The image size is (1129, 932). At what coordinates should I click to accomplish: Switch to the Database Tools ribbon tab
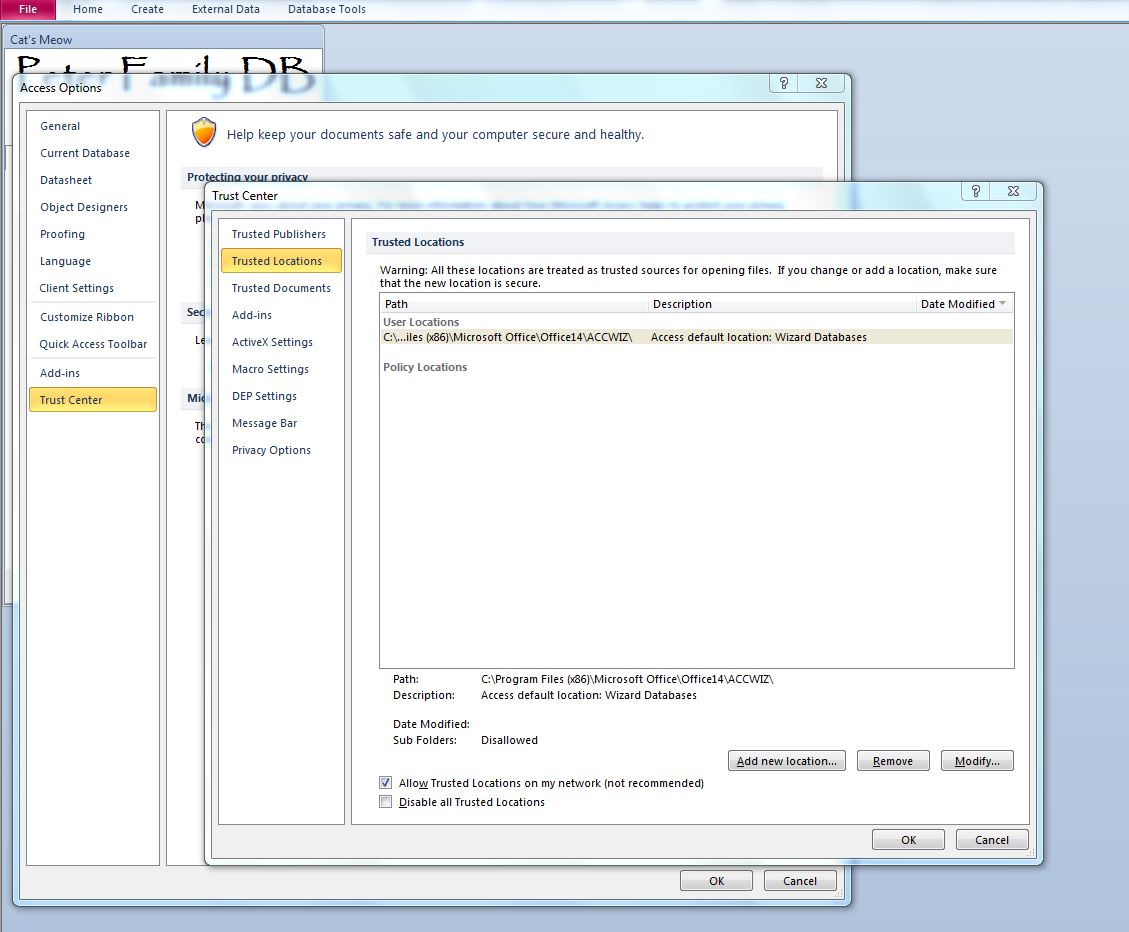[x=326, y=9]
